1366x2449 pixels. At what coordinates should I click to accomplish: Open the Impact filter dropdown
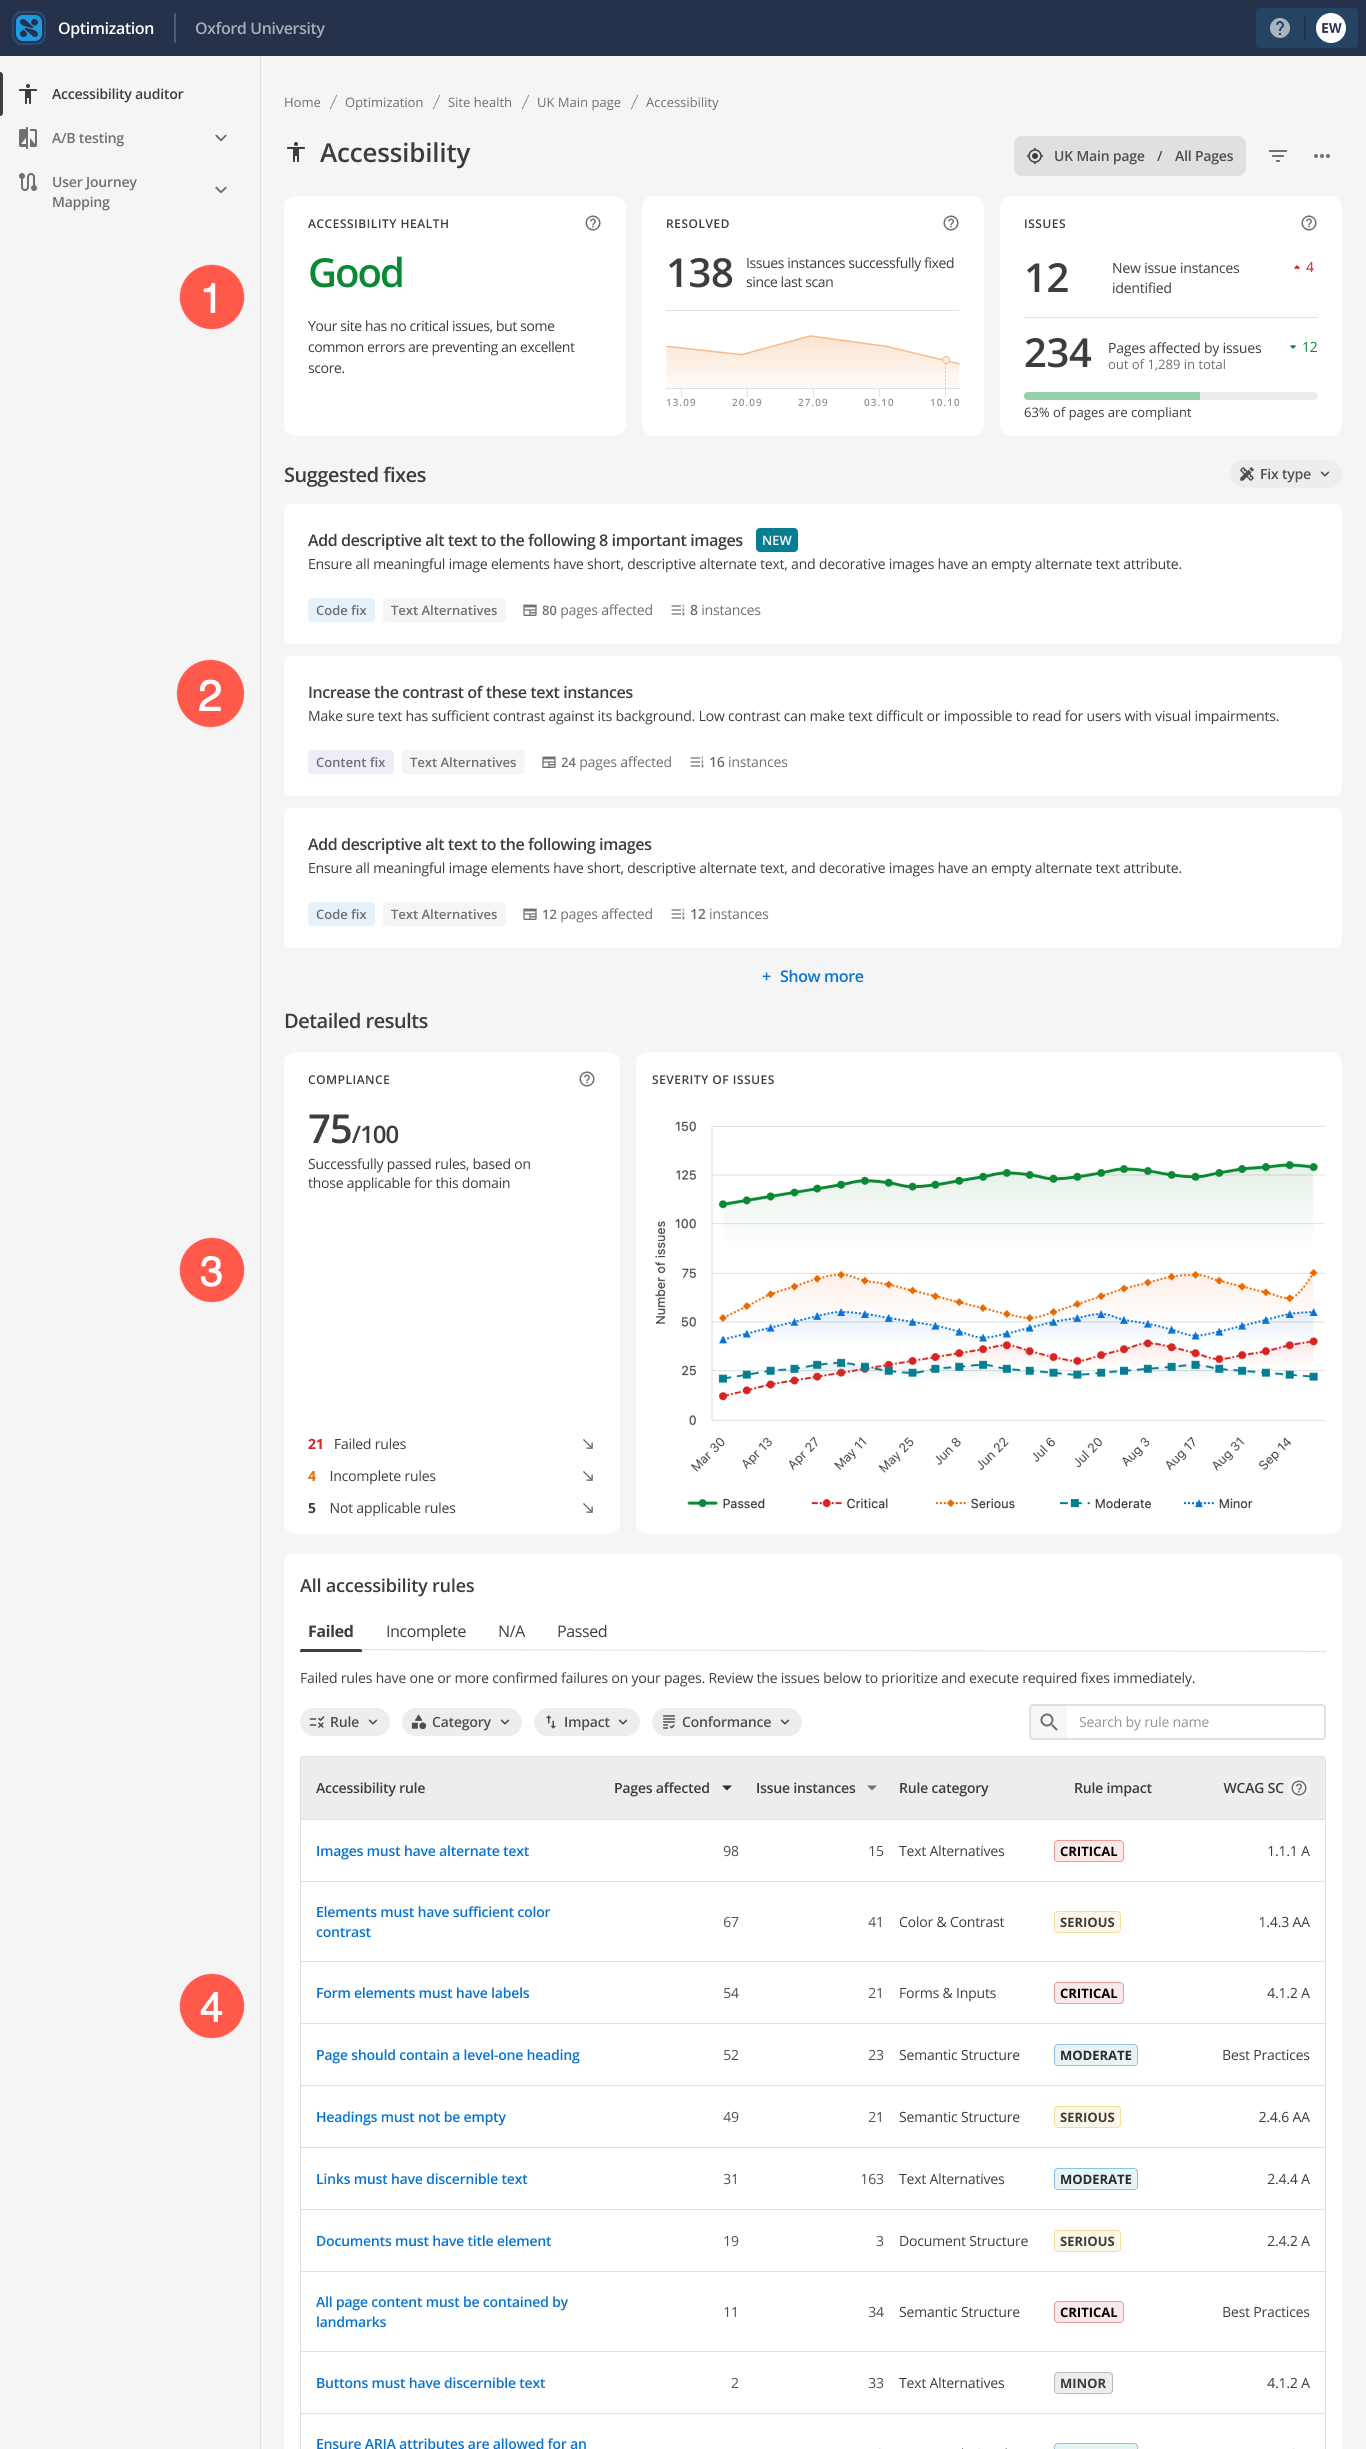point(587,1722)
